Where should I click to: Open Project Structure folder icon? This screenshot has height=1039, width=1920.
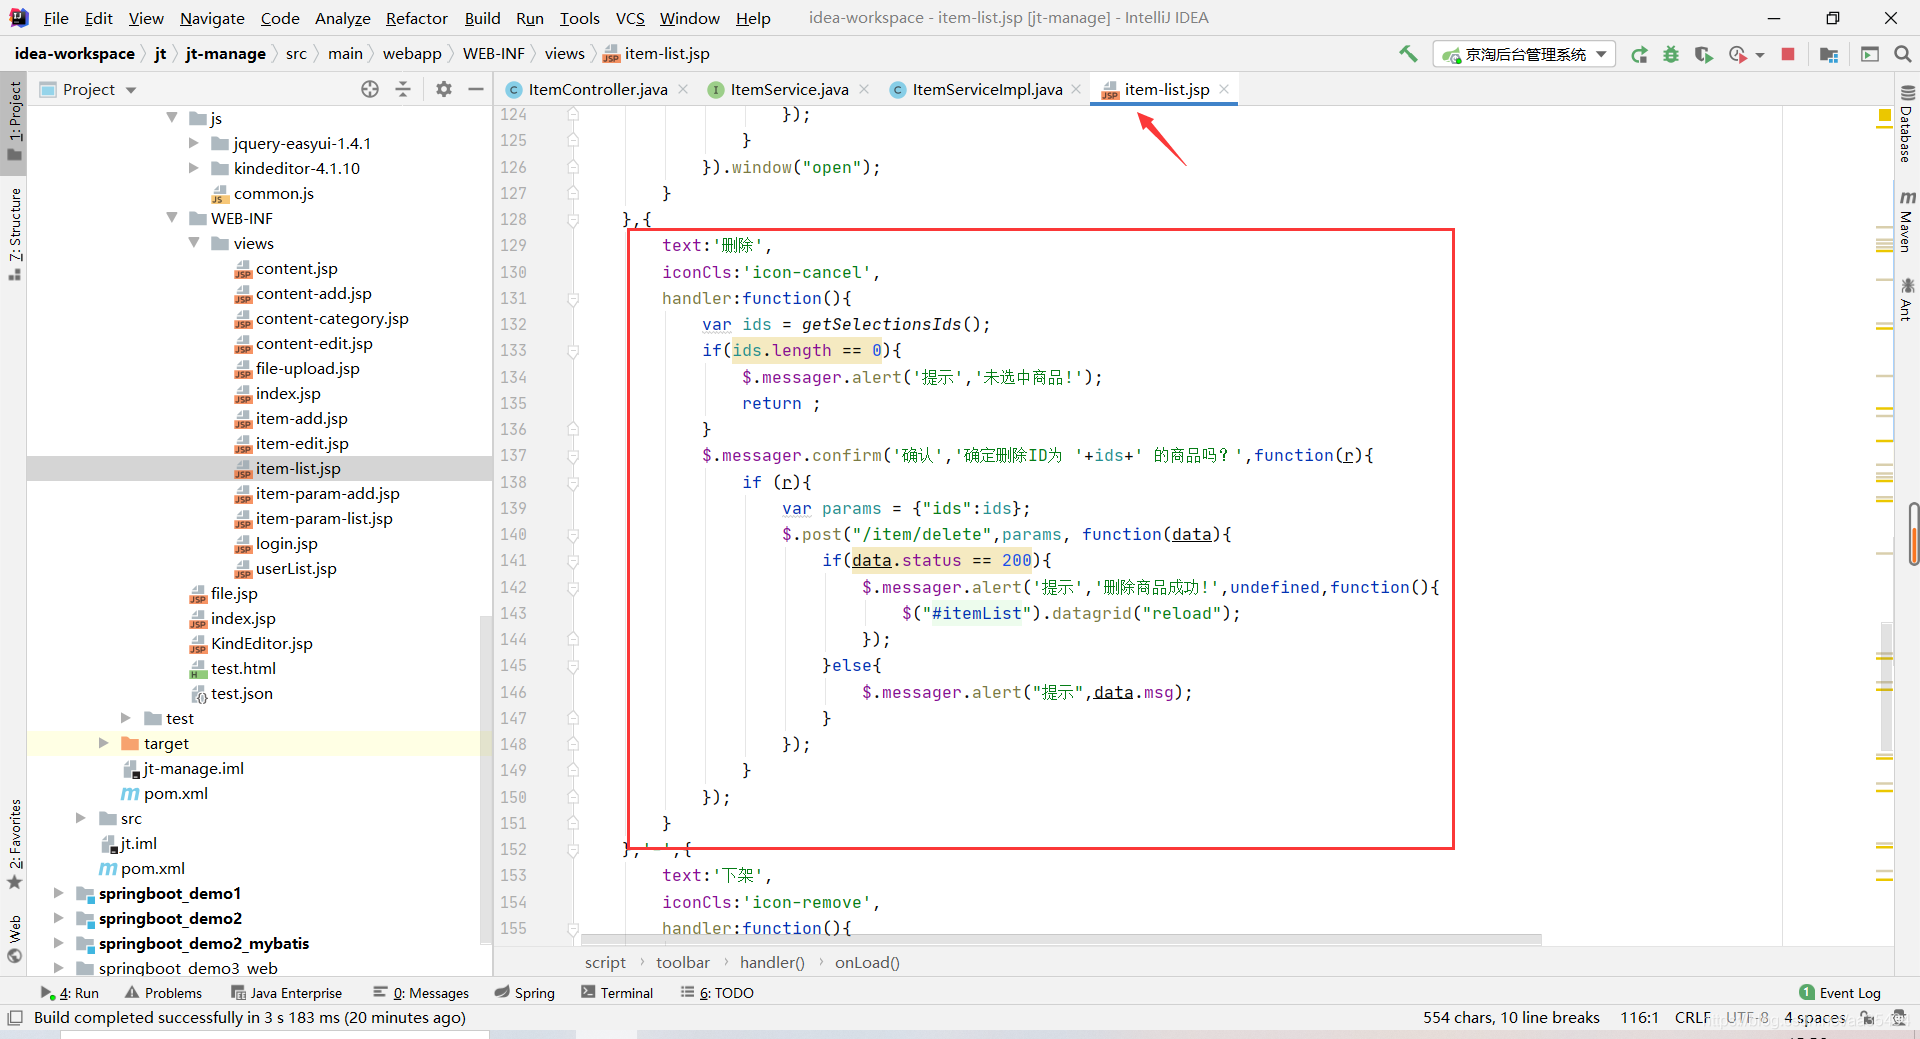pos(1829,55)
